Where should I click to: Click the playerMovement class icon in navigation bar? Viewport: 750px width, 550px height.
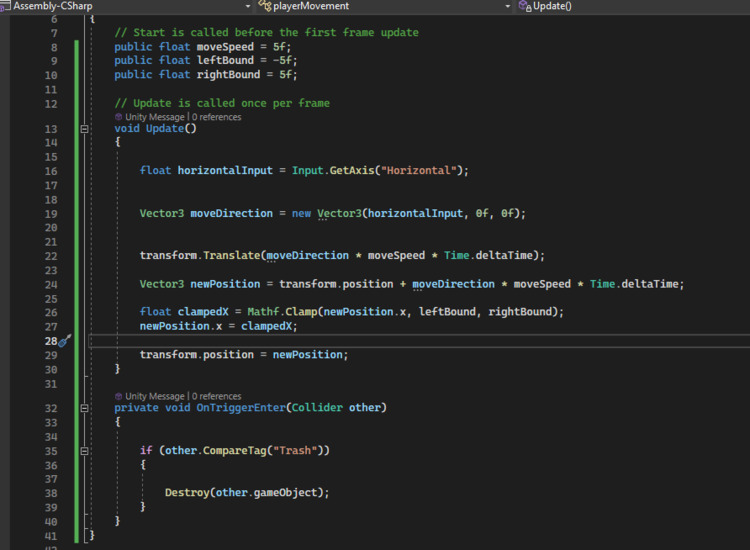265,6
